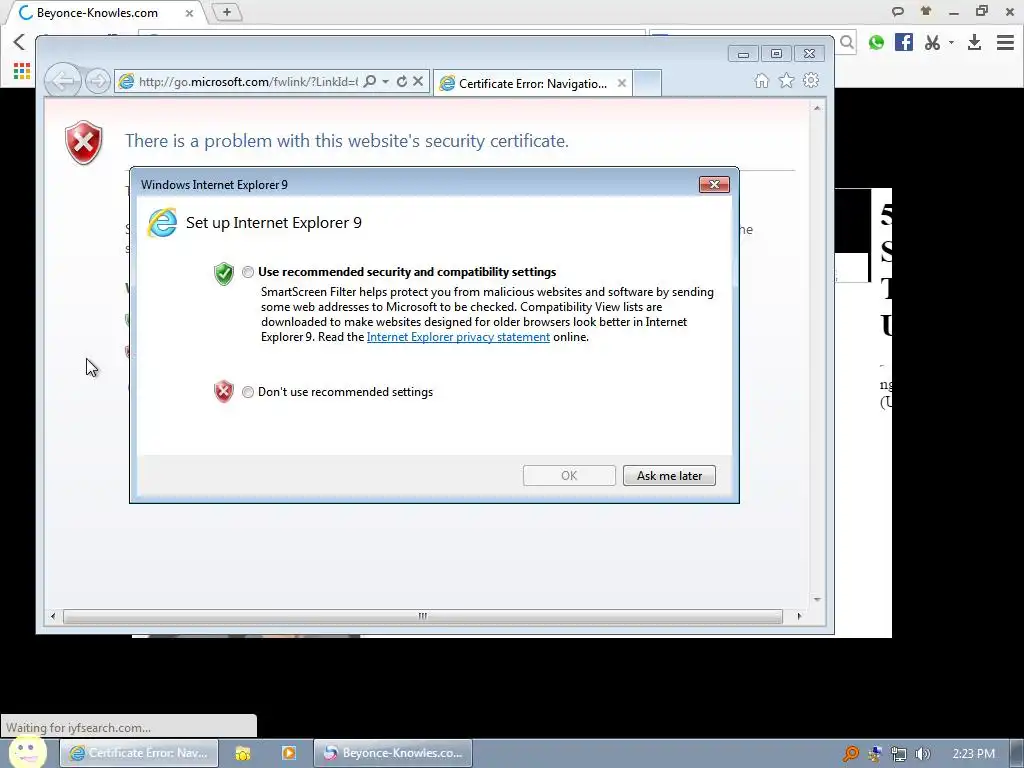This screenshot has height=768, width=1024.
Task: Open the Internet Explorer privacy statement link
Action: pyautogui.click(x=458, y=337)
